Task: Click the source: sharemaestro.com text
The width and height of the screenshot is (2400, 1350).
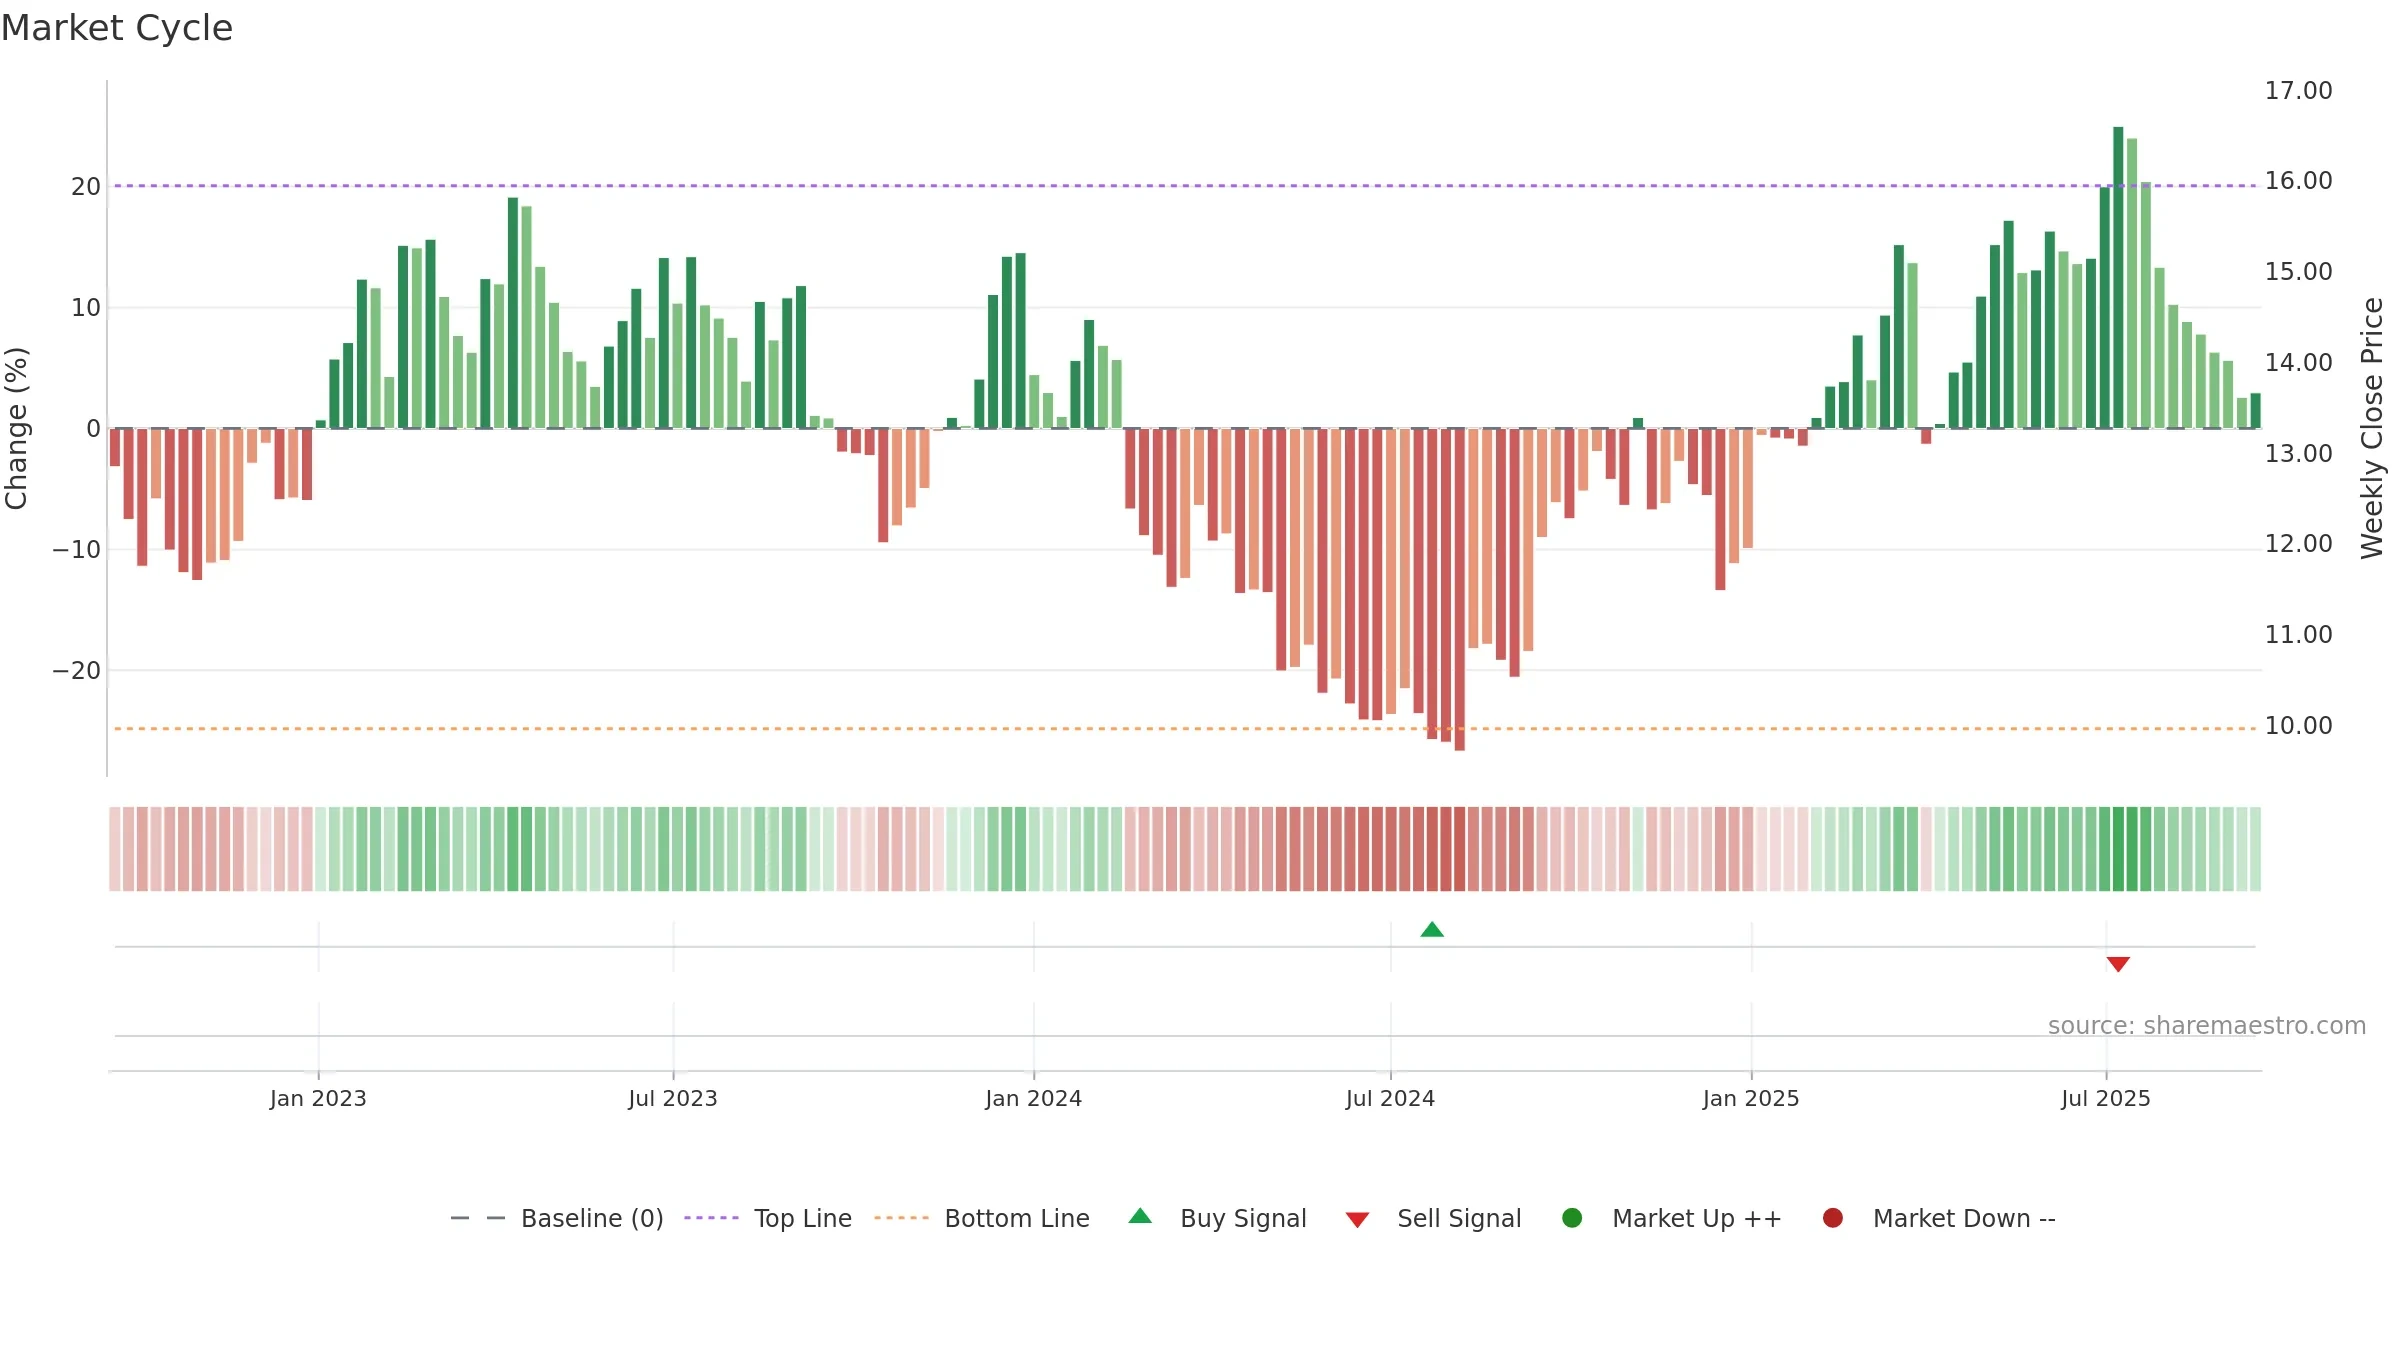Action: pos(2207,1025)
